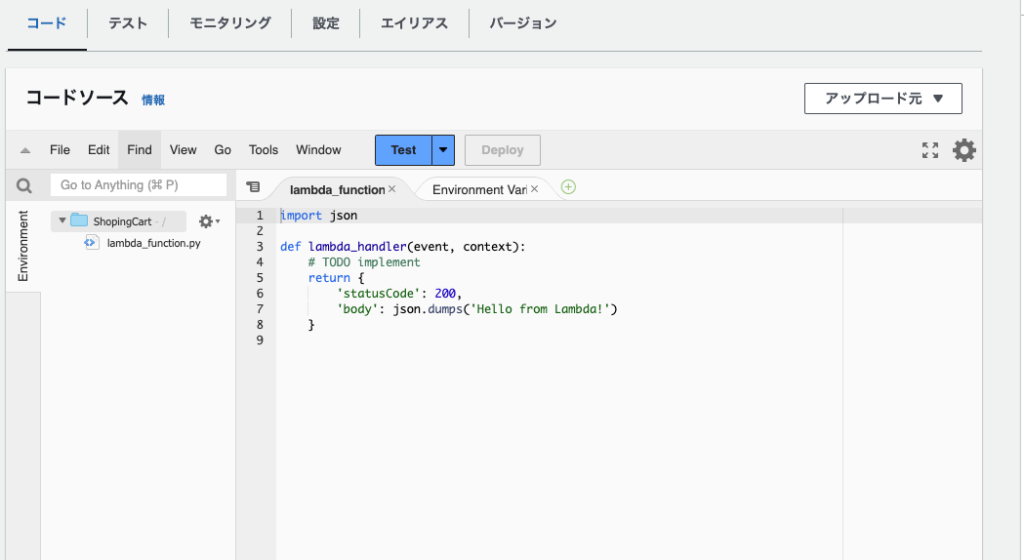This screenshot has width=1024, height=560.
Task: Open the View menu
Action: point(183,150)
